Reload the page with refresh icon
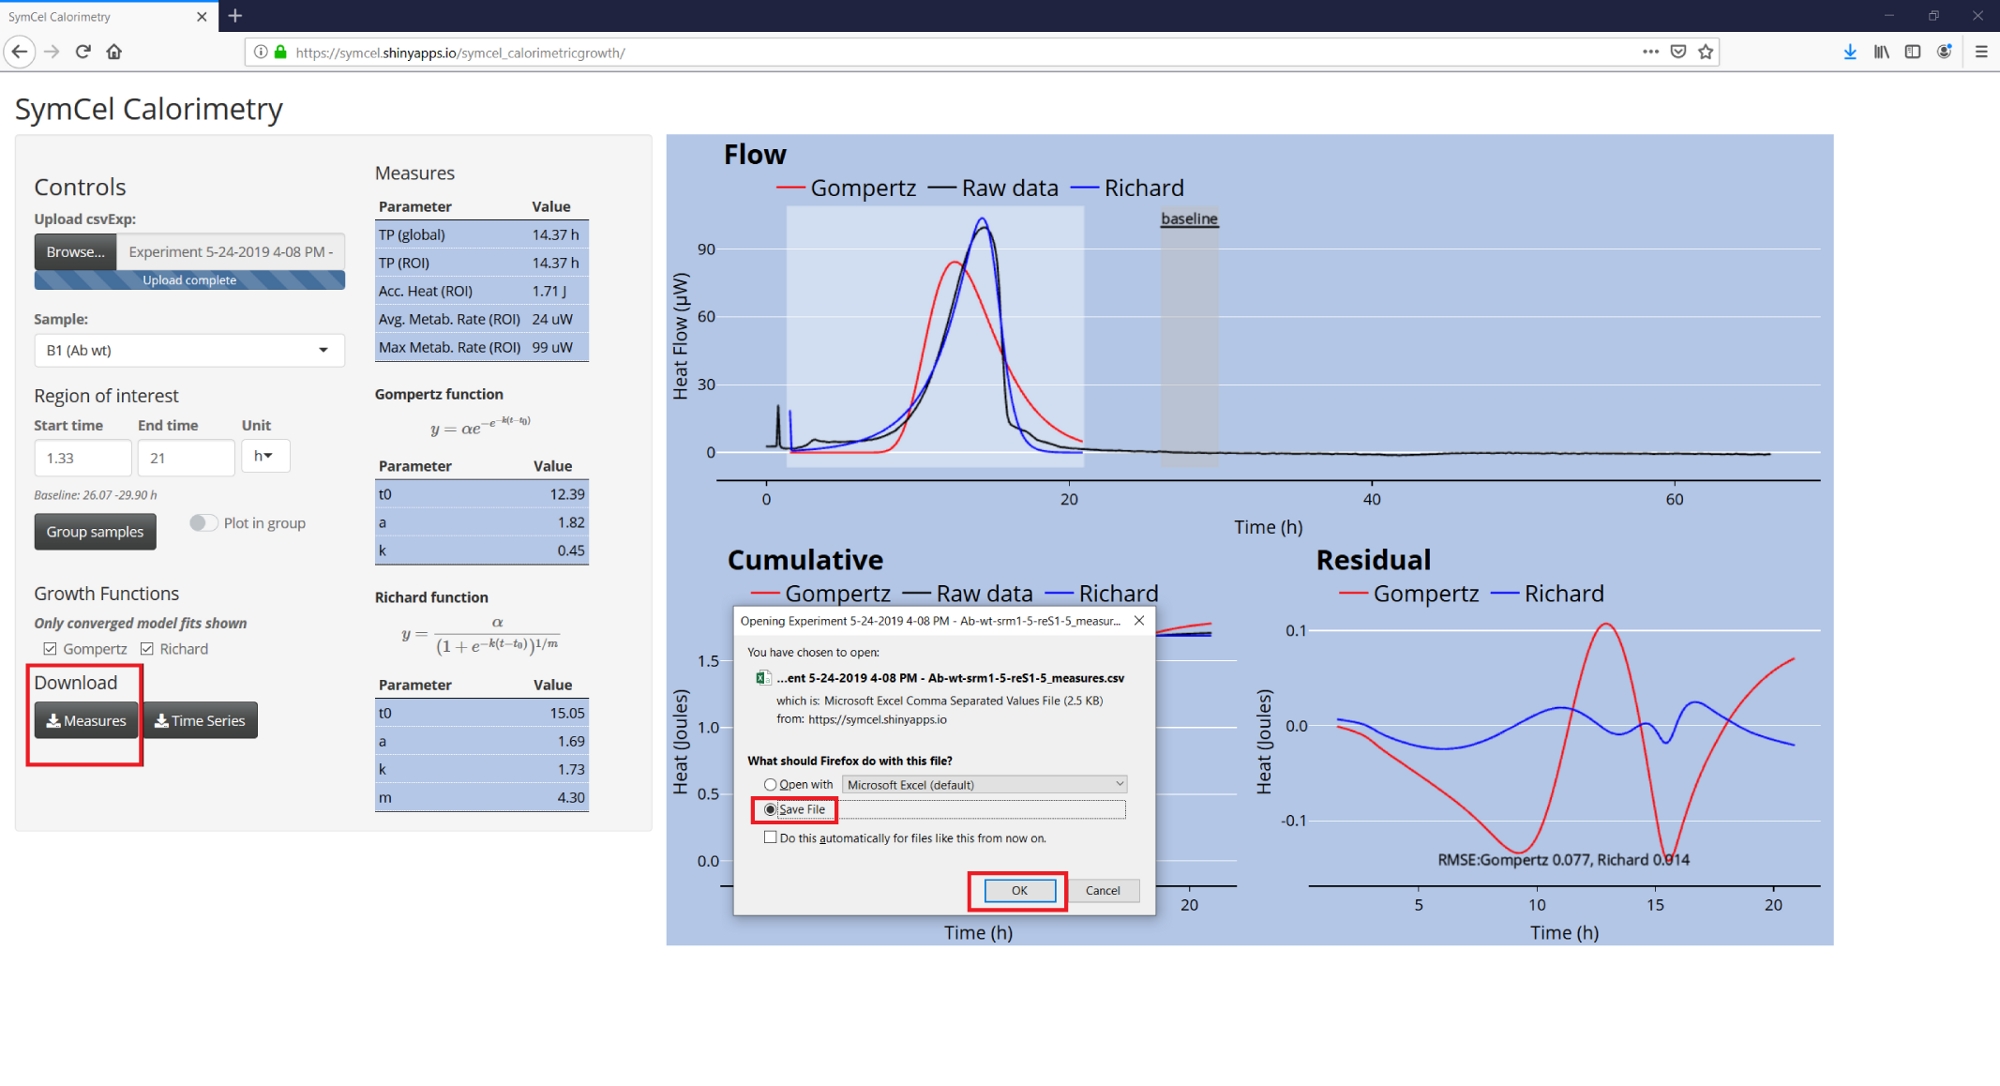 [x=83, y=52]
